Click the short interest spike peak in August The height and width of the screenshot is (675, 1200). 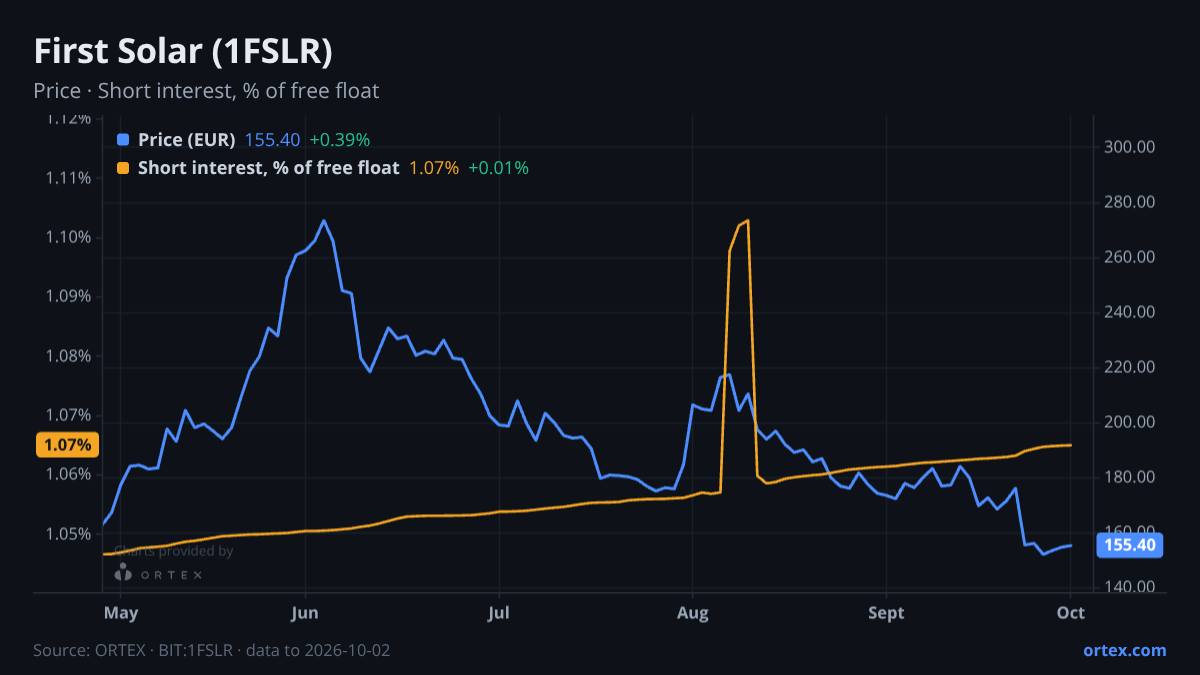tap(748, 220)
